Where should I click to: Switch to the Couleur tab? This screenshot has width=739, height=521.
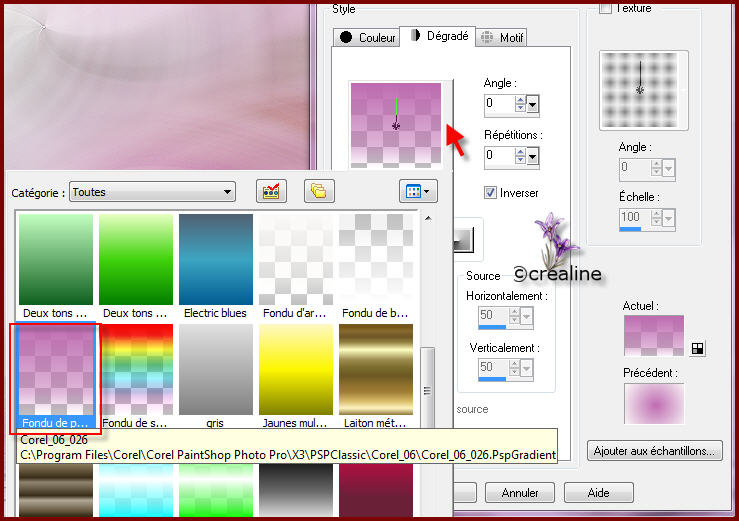tap(366, 37)
